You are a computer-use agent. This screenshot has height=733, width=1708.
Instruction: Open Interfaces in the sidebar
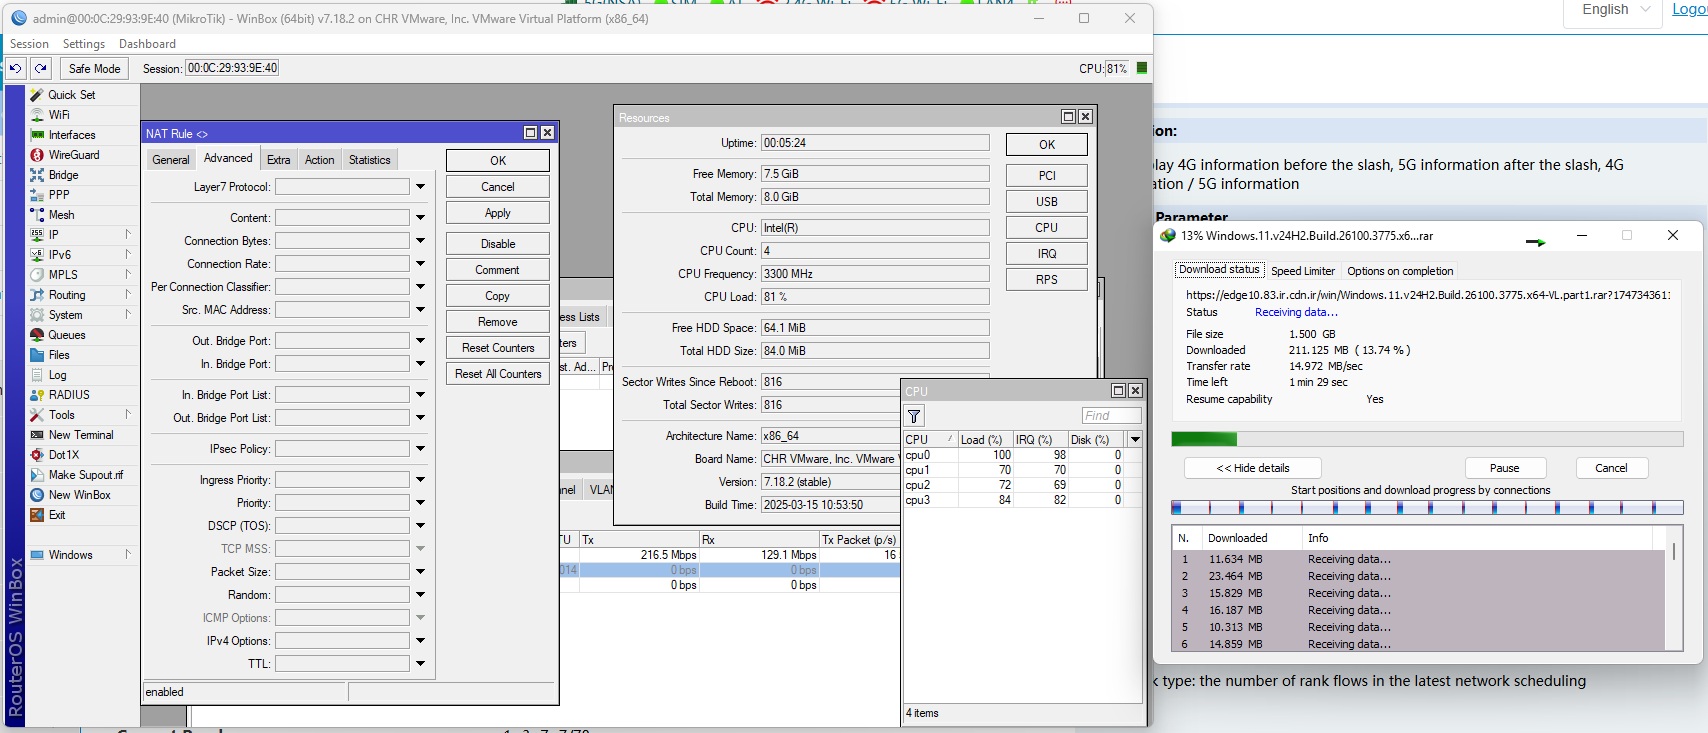click(x=72, y=135)
